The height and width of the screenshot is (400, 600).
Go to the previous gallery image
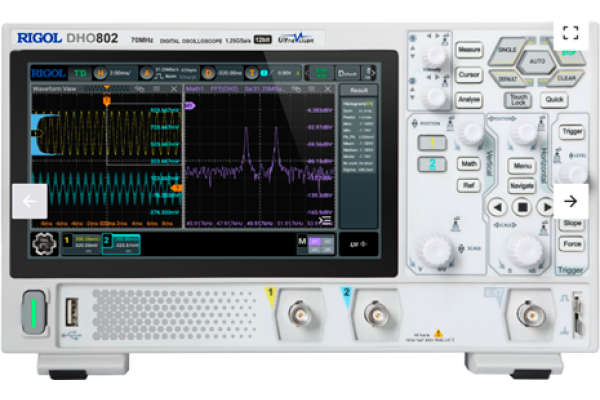coord(29,200)
